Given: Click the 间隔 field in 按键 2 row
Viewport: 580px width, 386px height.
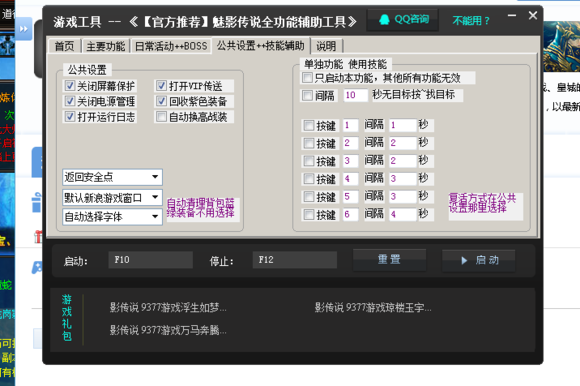Looking at the screenshot, I should point(402,143).
